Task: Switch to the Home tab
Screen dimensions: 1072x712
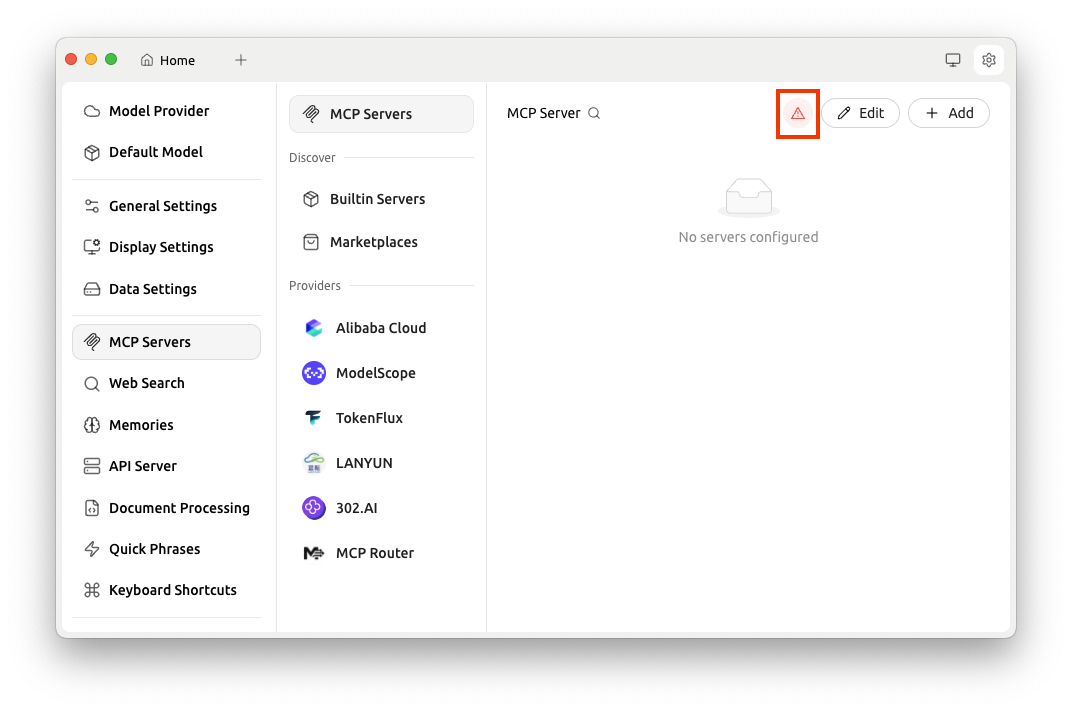Action: [x=168, y=60]
